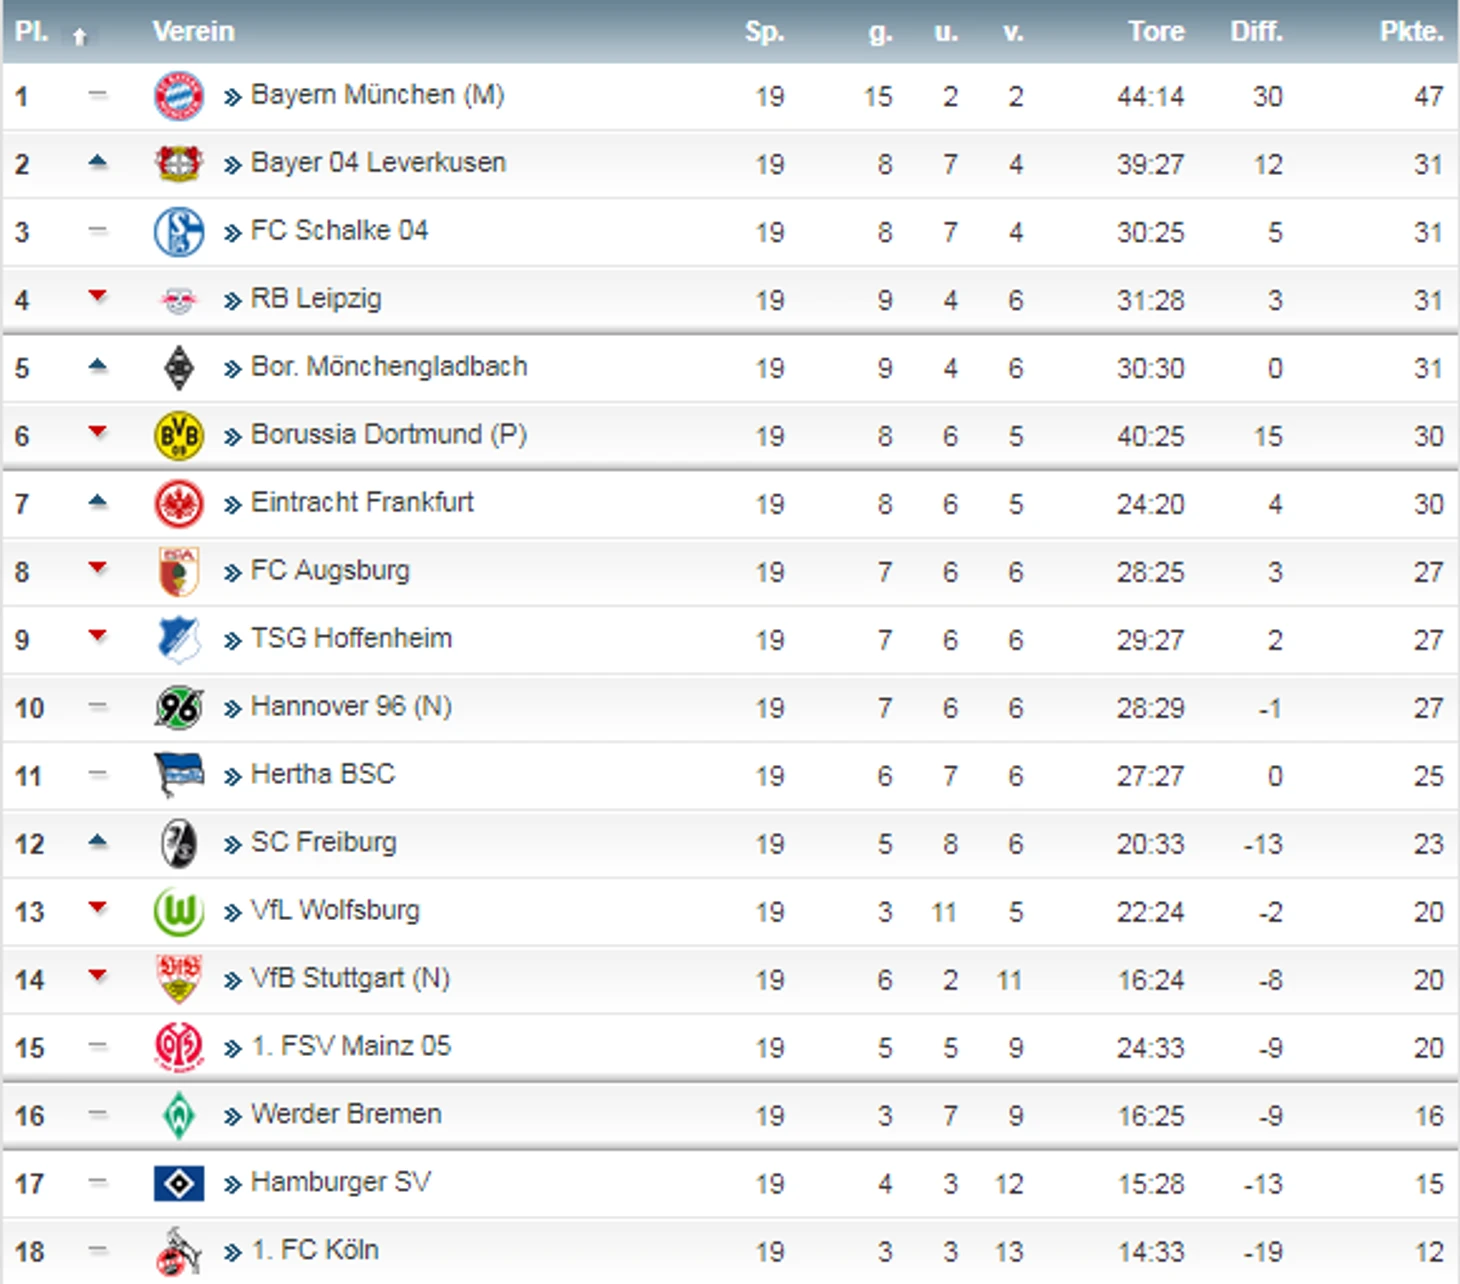Click the Bayer 04 Leverkusen club logo
Screen dimensions: 1460x1284
pos(179,163)
